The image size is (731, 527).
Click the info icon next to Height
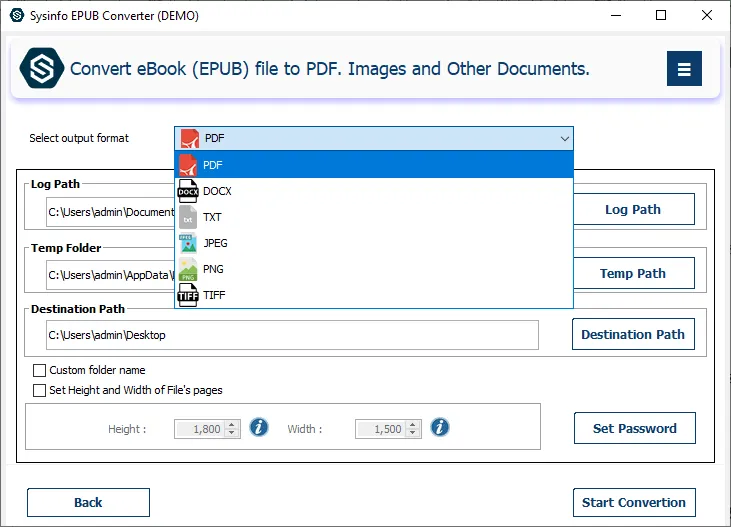(x=259, y=427)
